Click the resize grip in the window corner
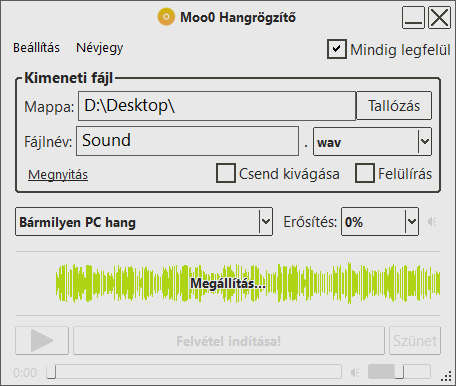Screen dimensions: 456x386 coord(446,376)
